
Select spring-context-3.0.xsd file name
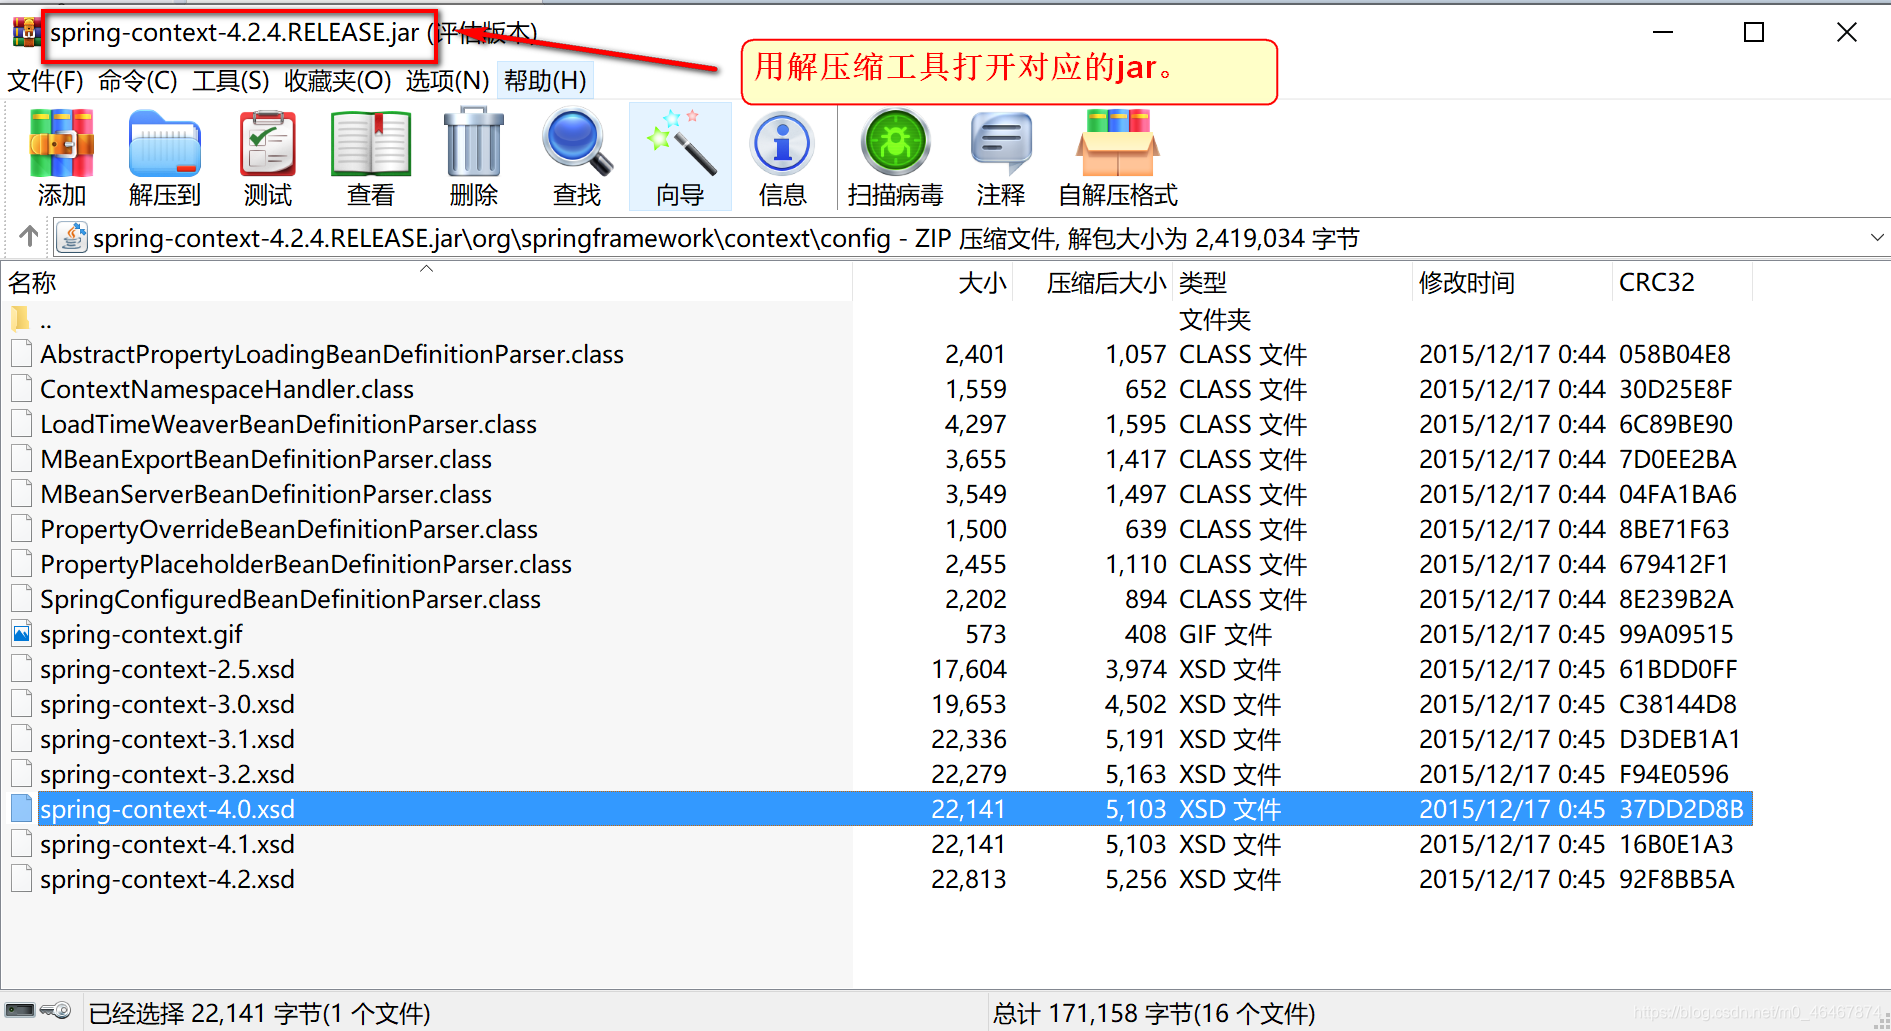167,704
